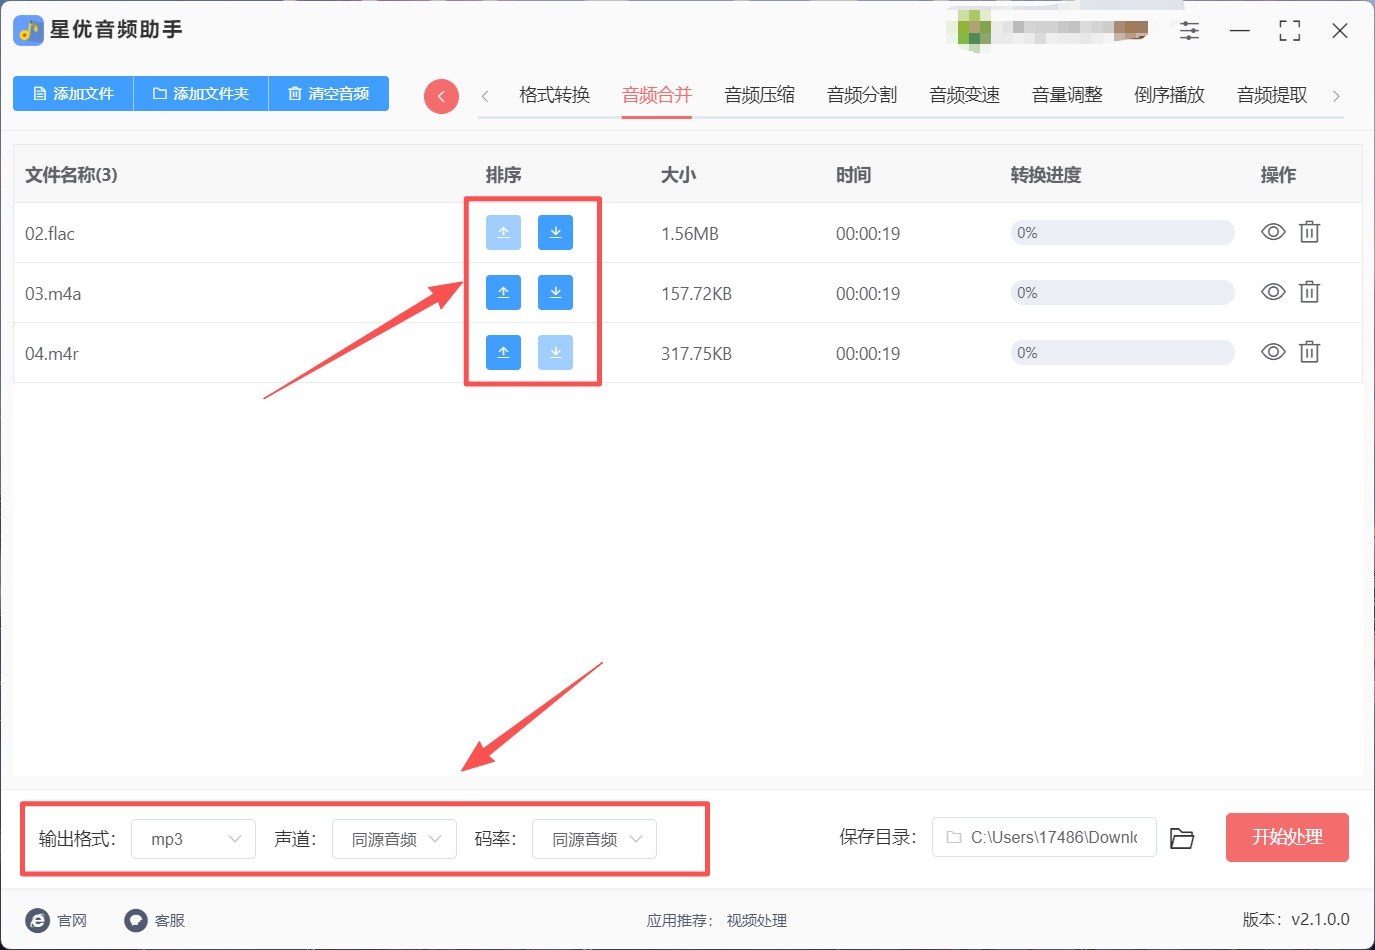This screenshot has height=950, width=1375.
Task: Click the 开始处理 button
Action: pos(1287,837)
